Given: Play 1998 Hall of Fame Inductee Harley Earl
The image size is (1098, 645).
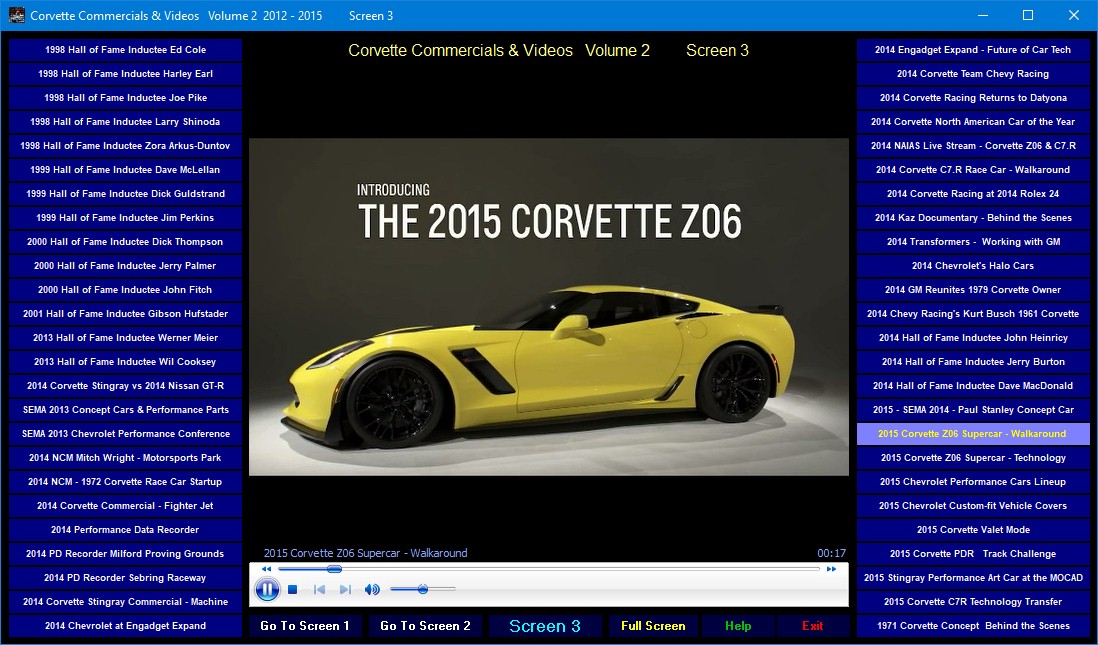Looking at the screenshot, I should coord(125,74).
